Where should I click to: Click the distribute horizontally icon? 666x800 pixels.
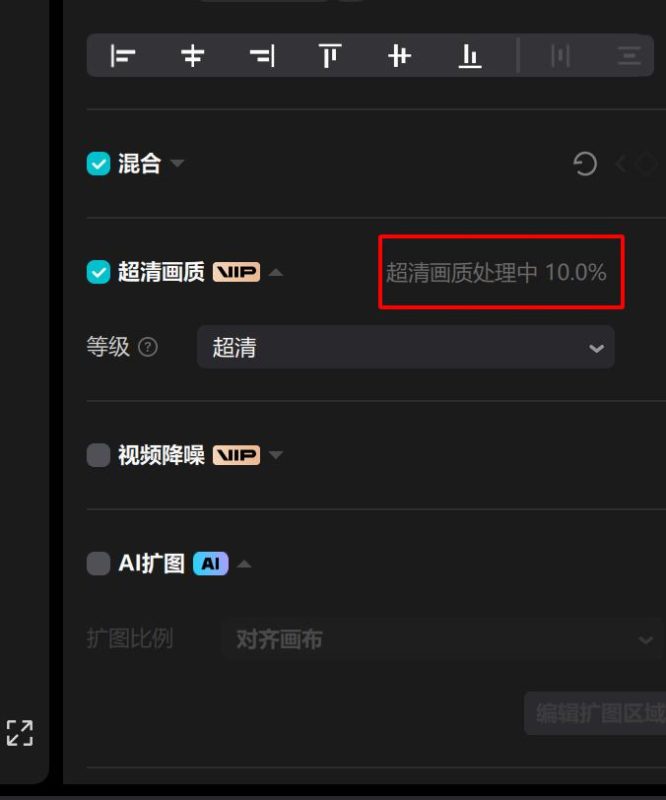click(x=560, y=56)
